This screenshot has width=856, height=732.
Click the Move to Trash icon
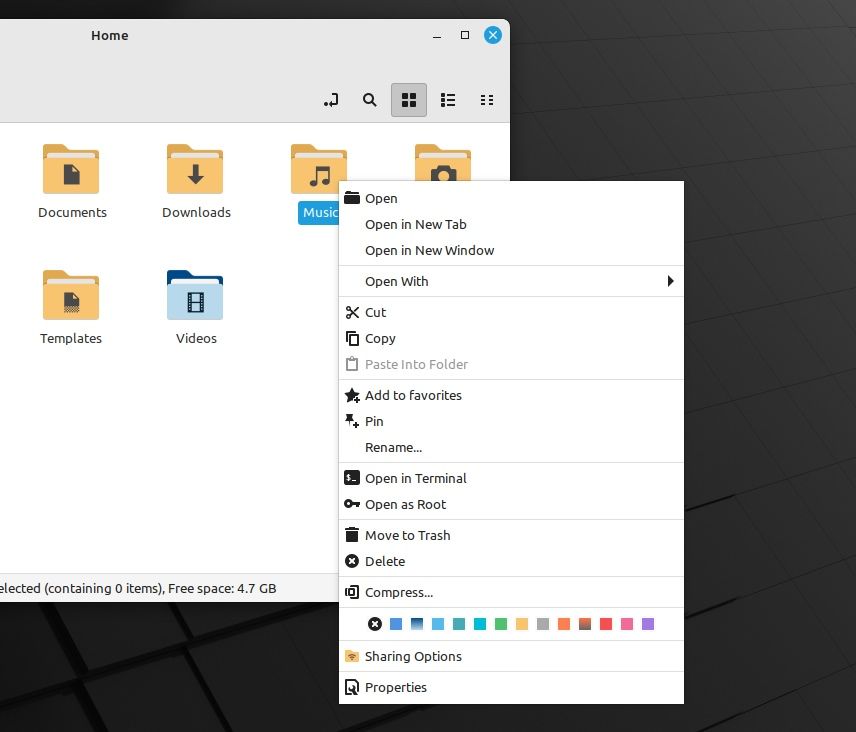351,535
